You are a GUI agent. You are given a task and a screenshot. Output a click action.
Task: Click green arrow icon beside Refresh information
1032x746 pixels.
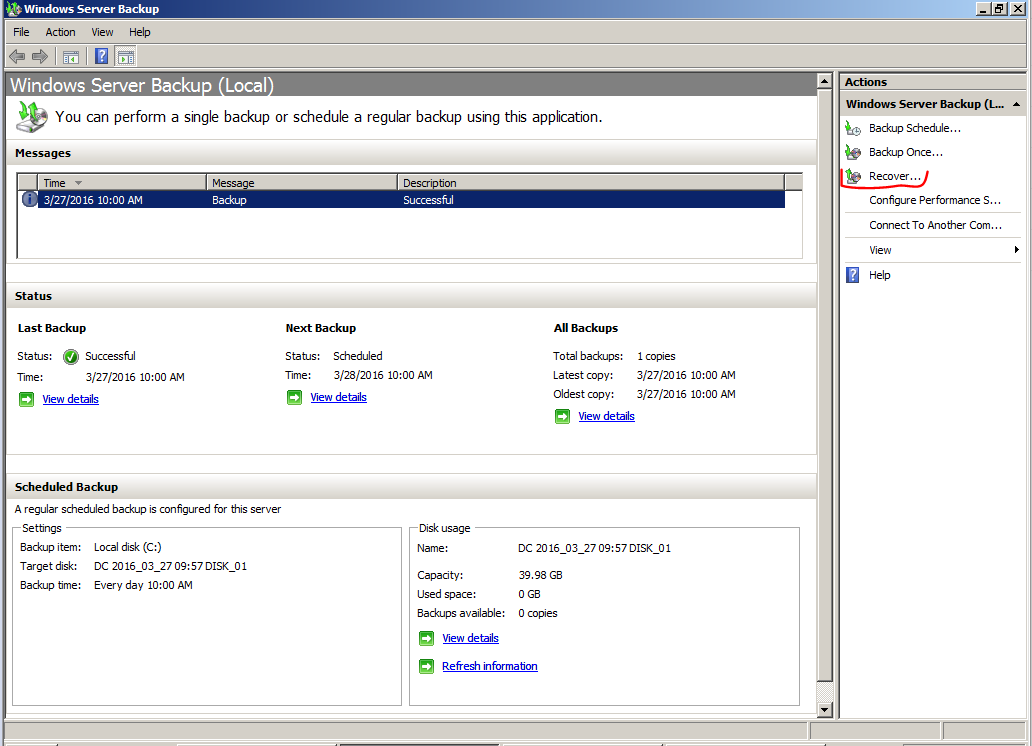tap(426, 666)
